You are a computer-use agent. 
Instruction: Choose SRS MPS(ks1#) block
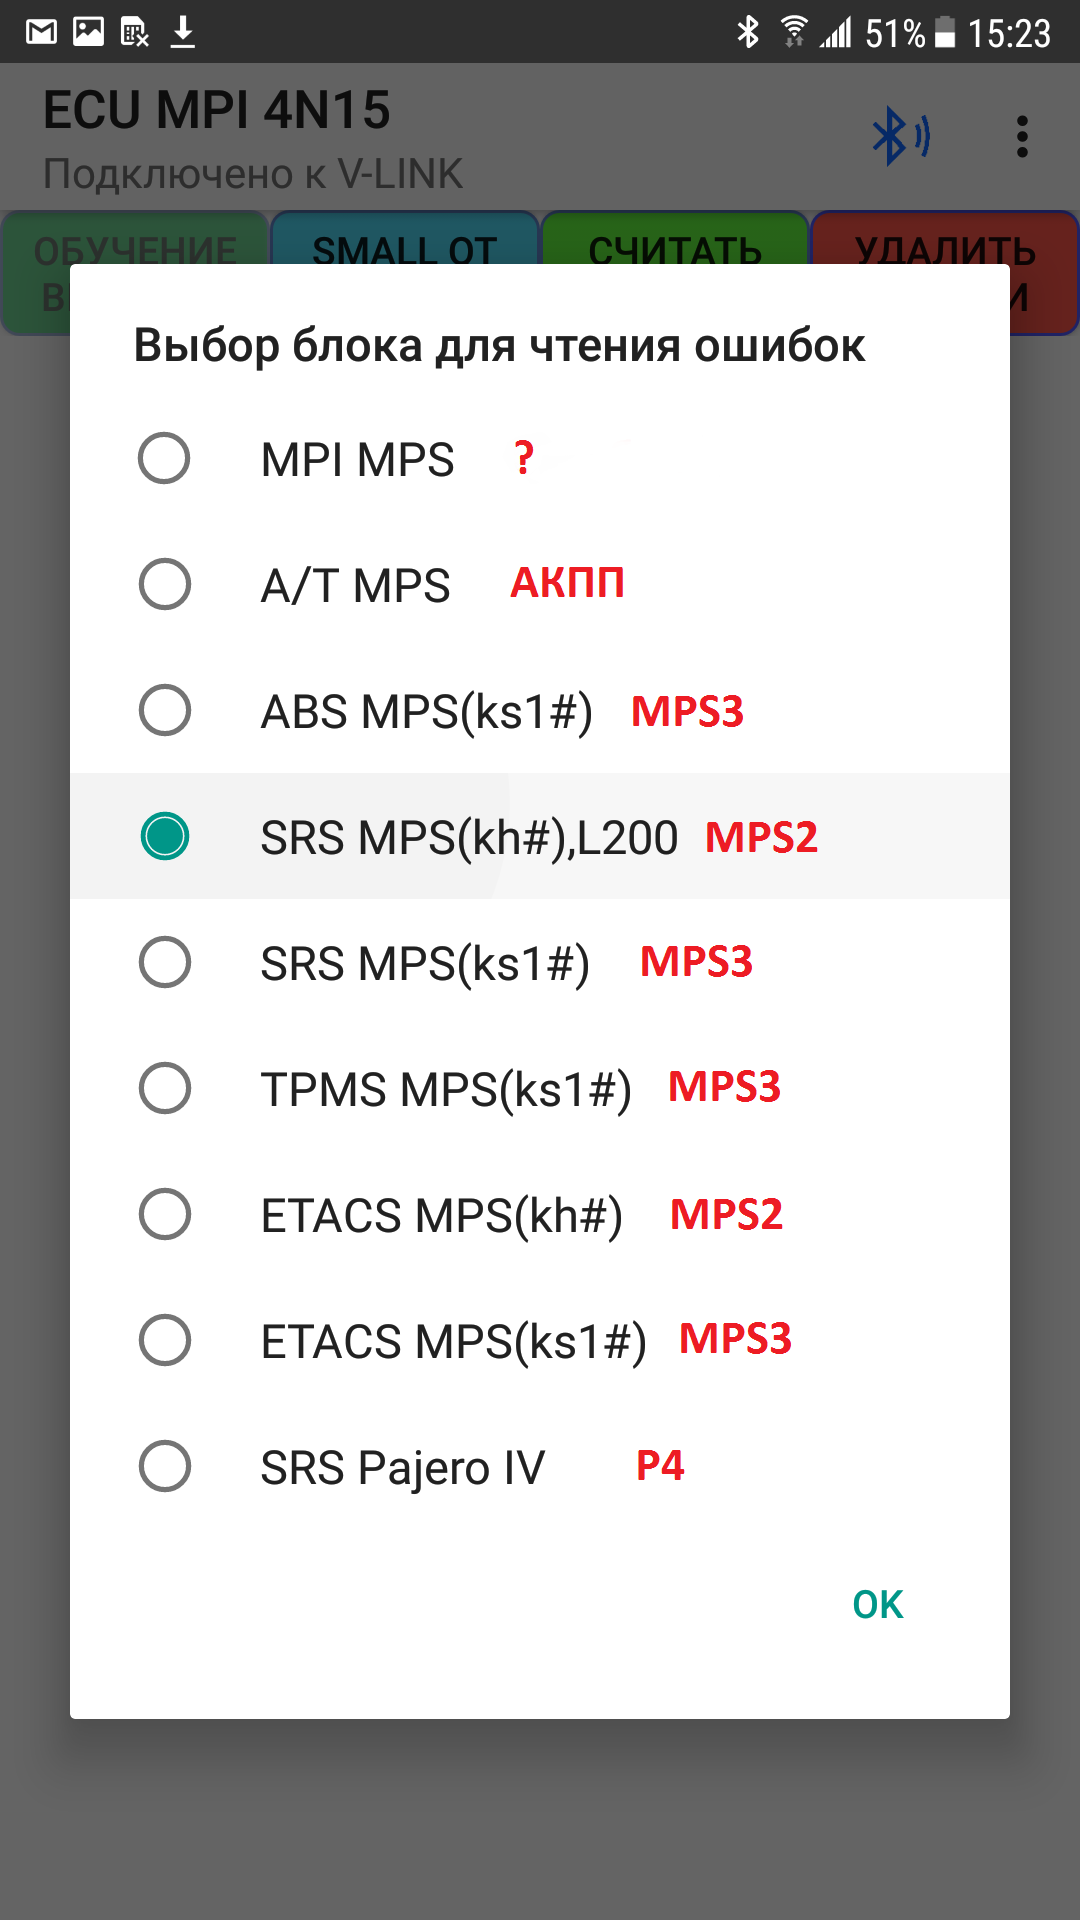point(165,963)
